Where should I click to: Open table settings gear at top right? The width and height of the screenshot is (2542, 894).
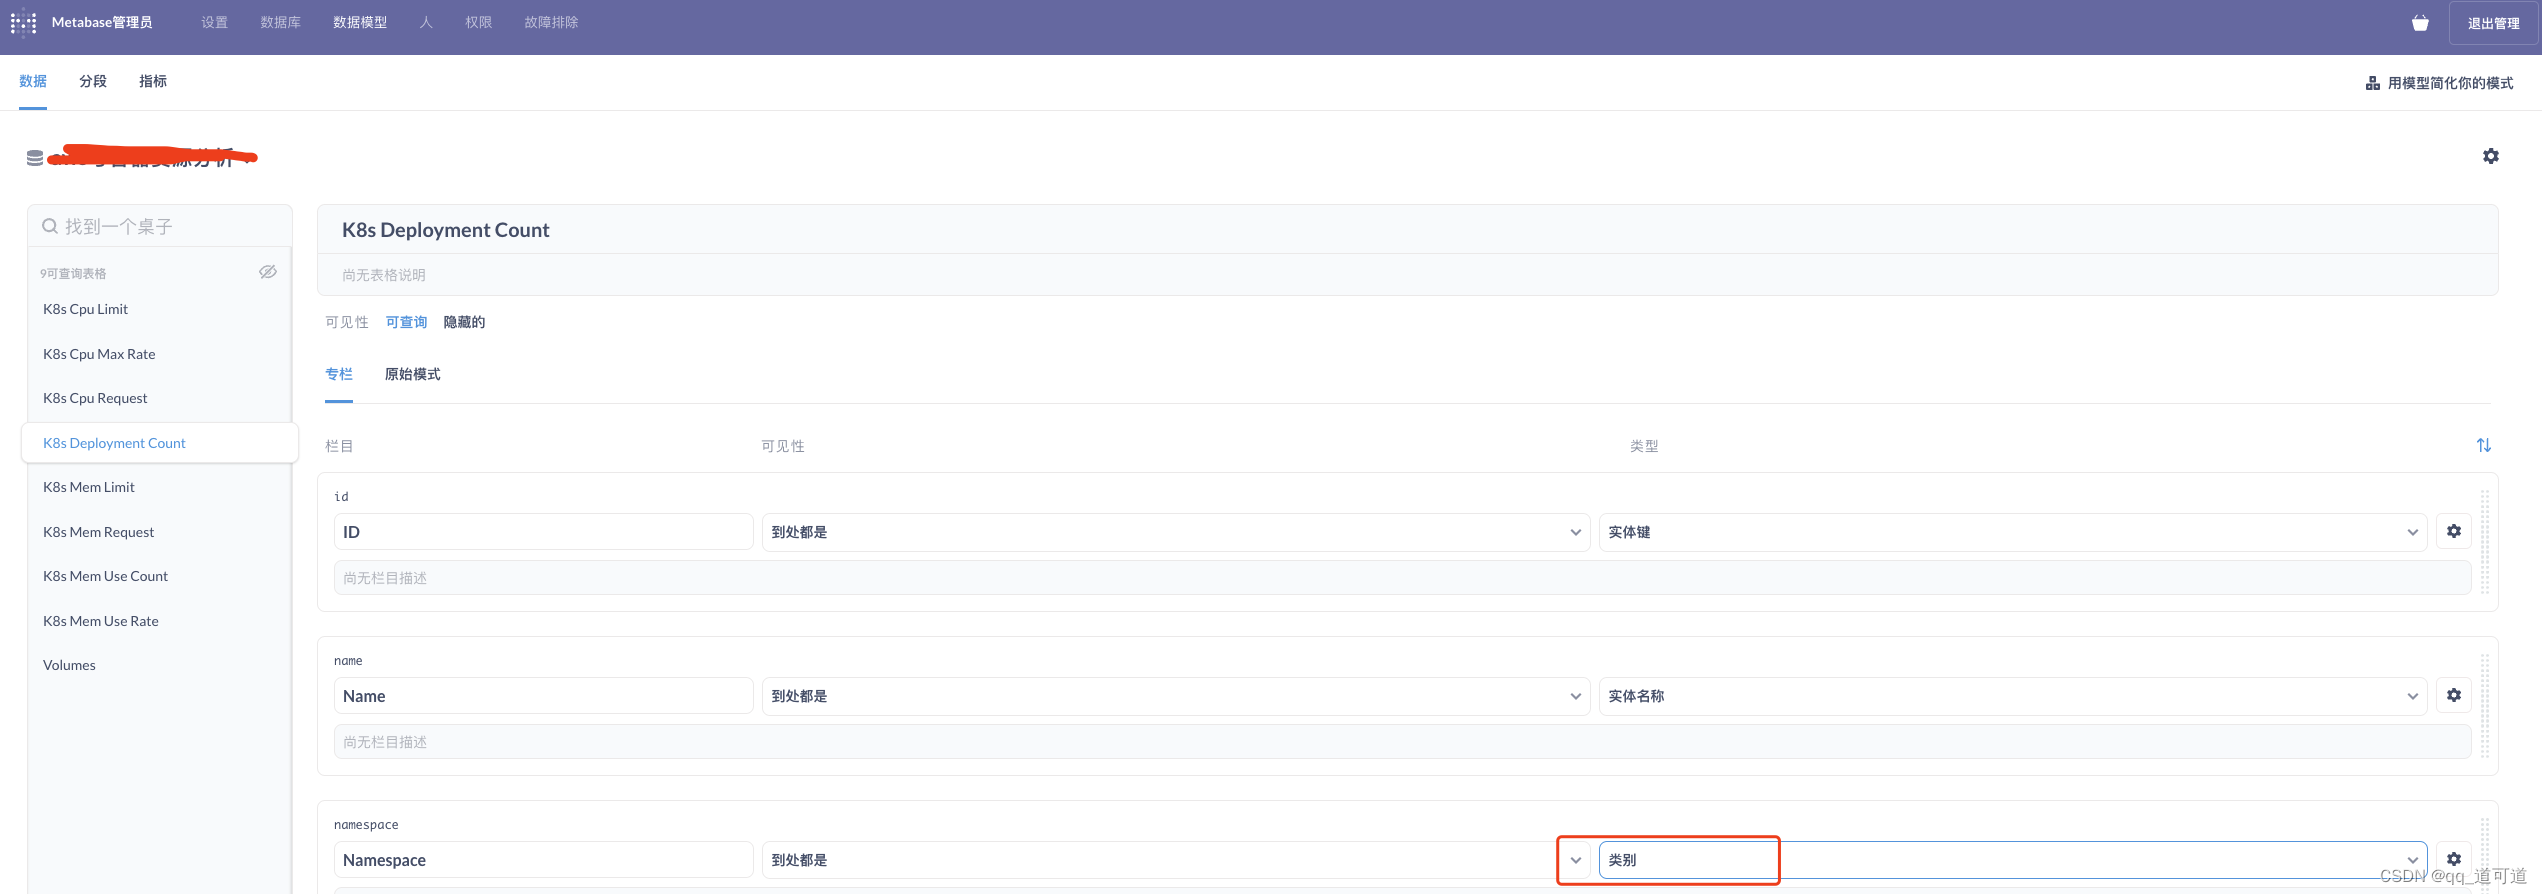(2491, 156)
